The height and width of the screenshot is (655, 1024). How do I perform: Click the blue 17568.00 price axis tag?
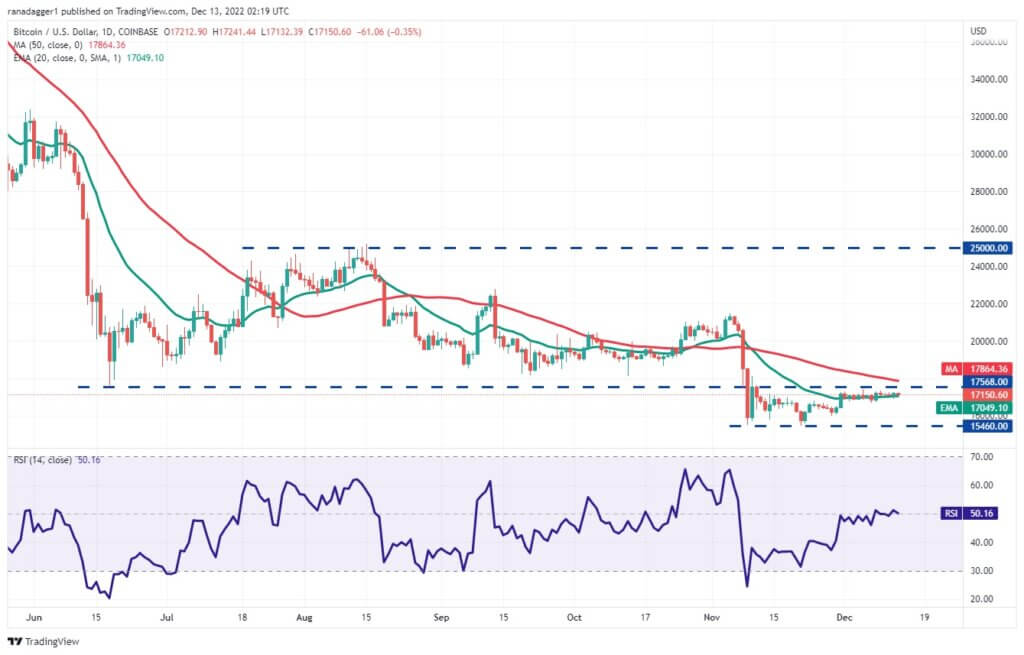coord(988,382)
